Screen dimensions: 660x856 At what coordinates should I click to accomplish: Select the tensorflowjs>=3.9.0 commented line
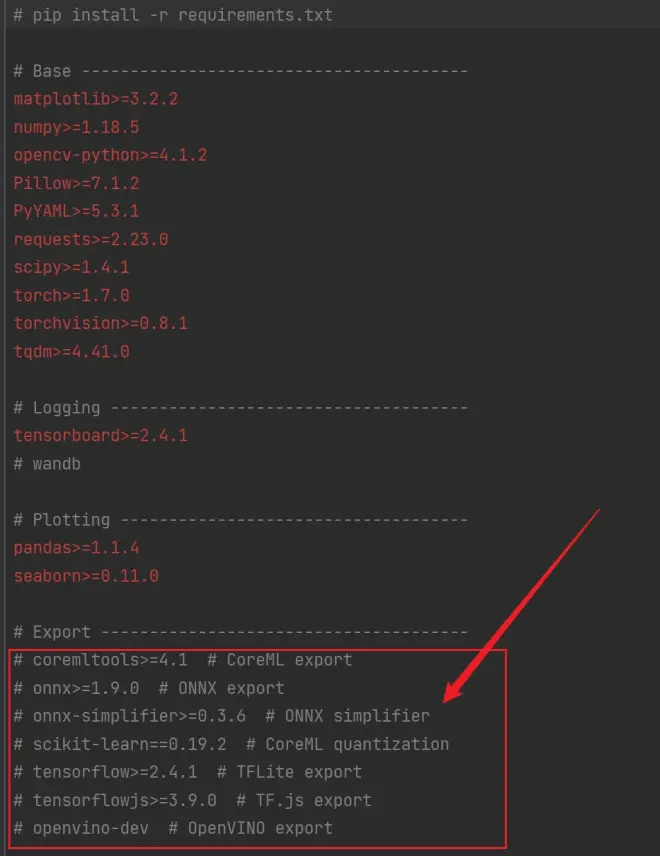193,800
